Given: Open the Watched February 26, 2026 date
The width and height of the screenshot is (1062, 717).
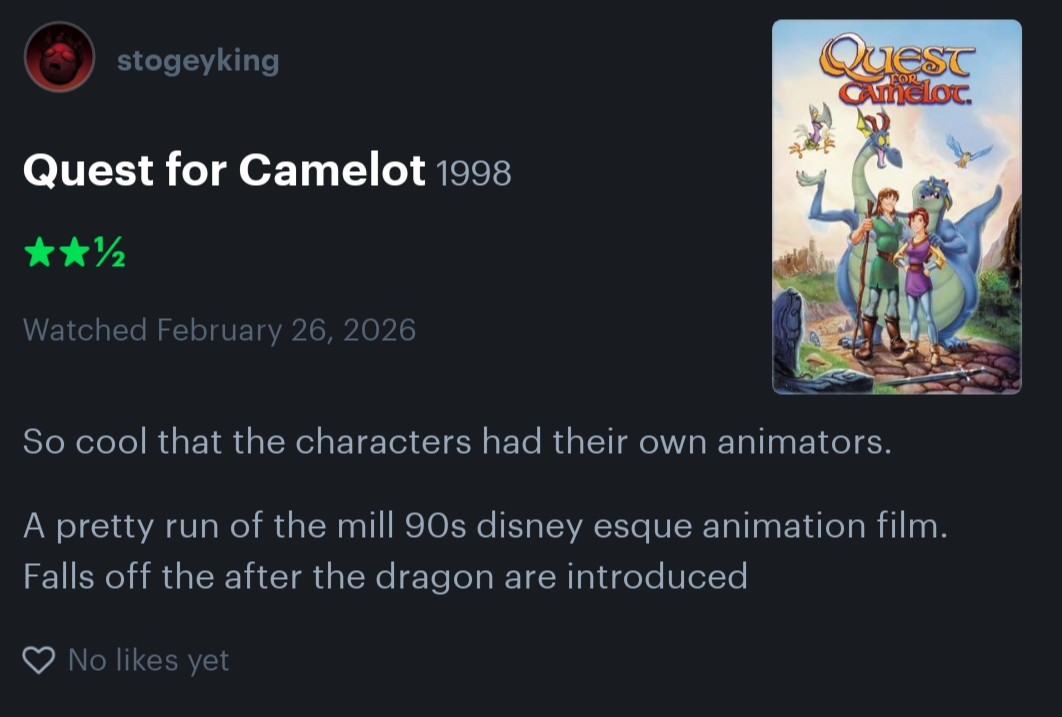Looking at the screenshot, I should (219, 330).
